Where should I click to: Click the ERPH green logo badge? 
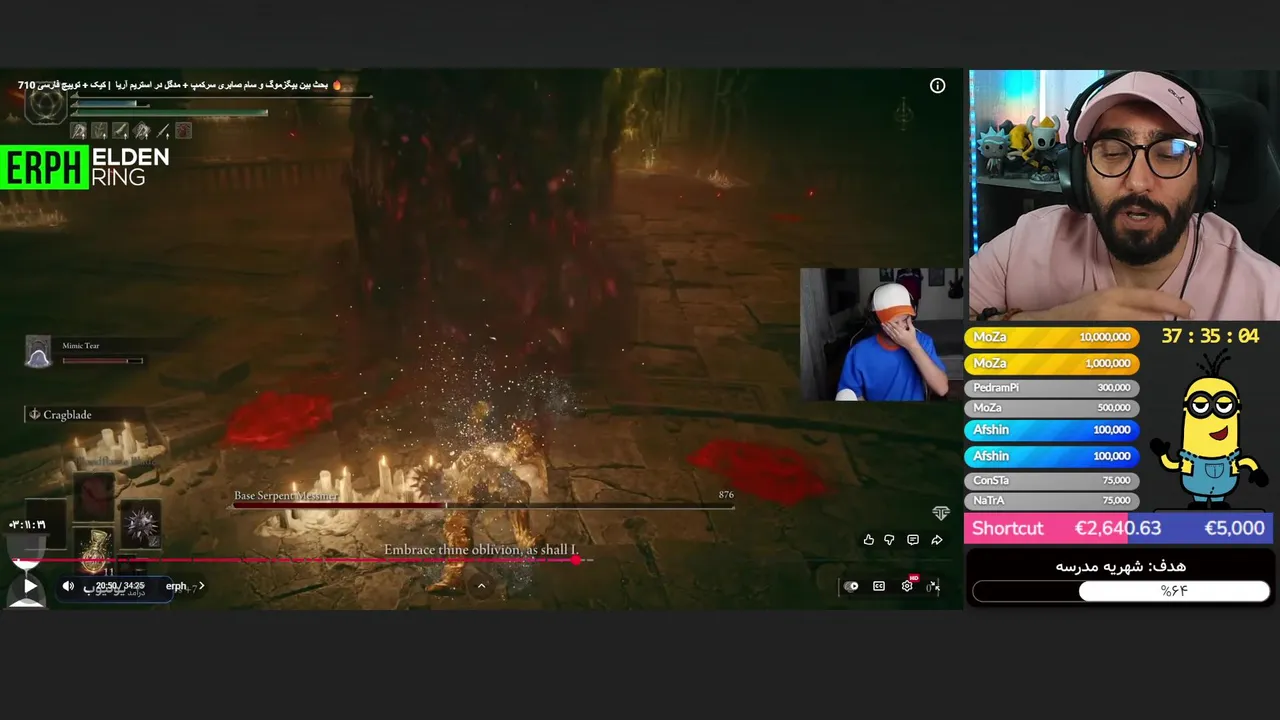pos(45,167)
